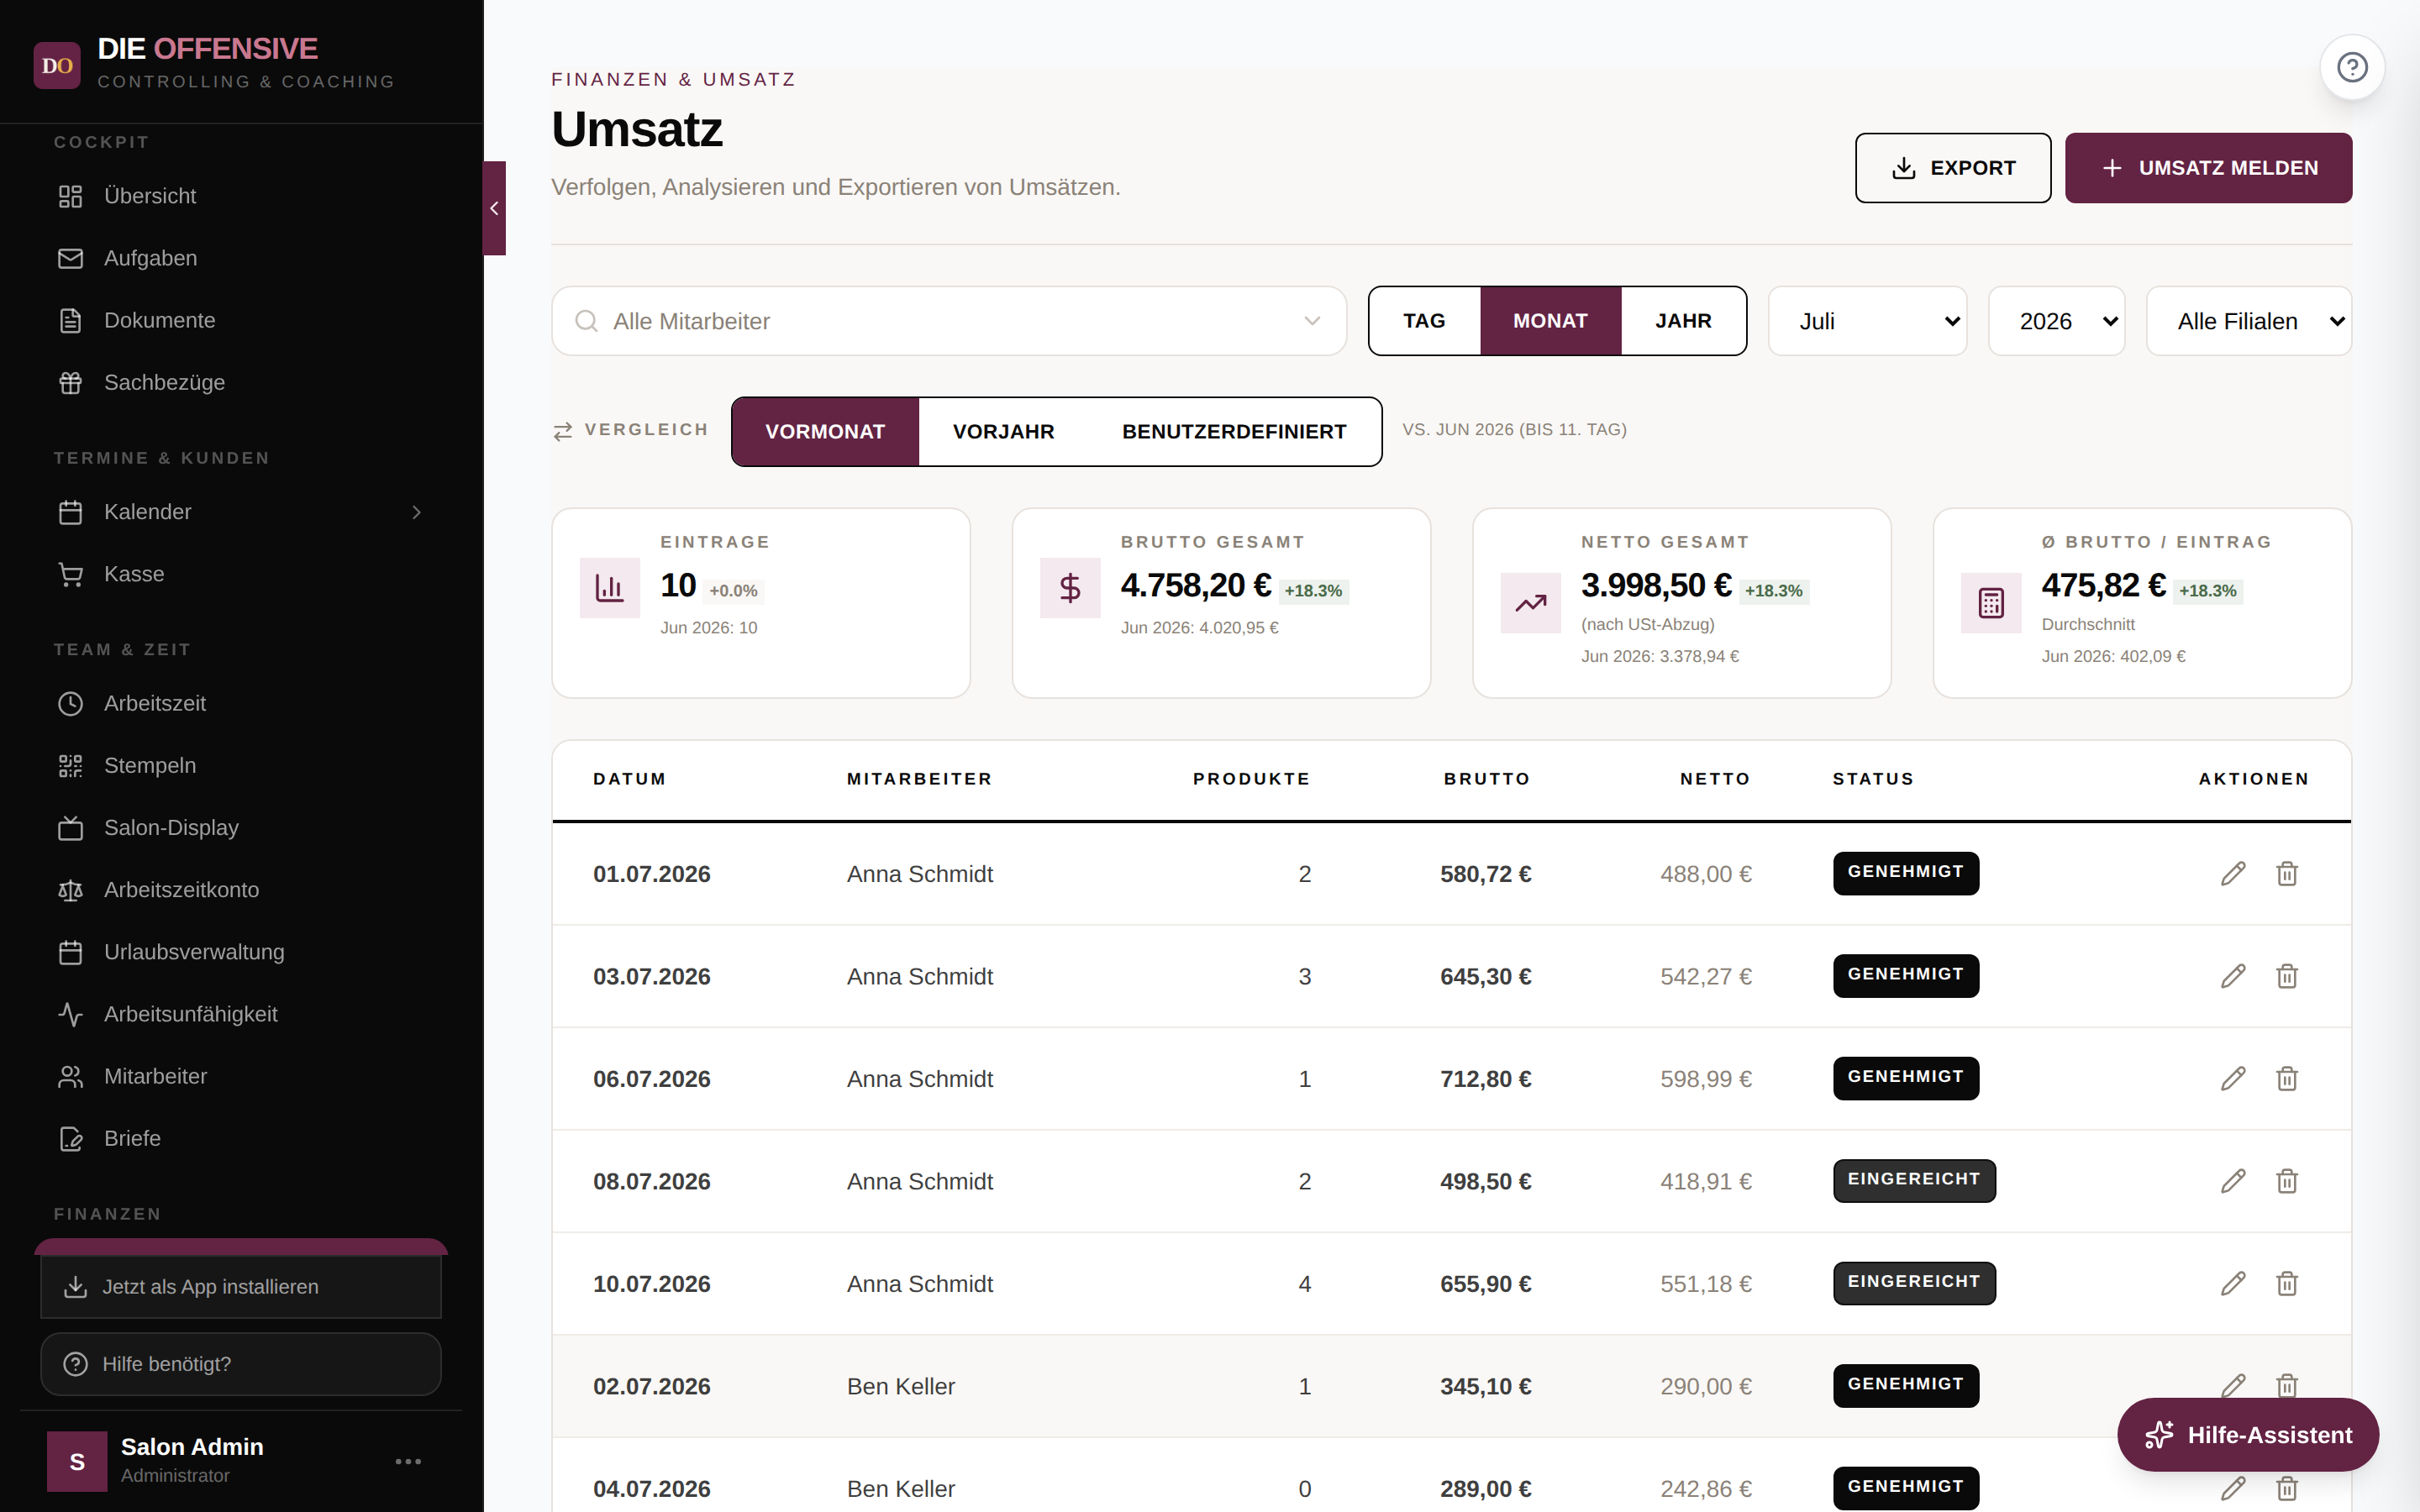Image resolution: width=2420 pixels, height=1512 pixels.
Task: Open Arbeitszeitkonto in the sidebar
Action: point(241,890)
